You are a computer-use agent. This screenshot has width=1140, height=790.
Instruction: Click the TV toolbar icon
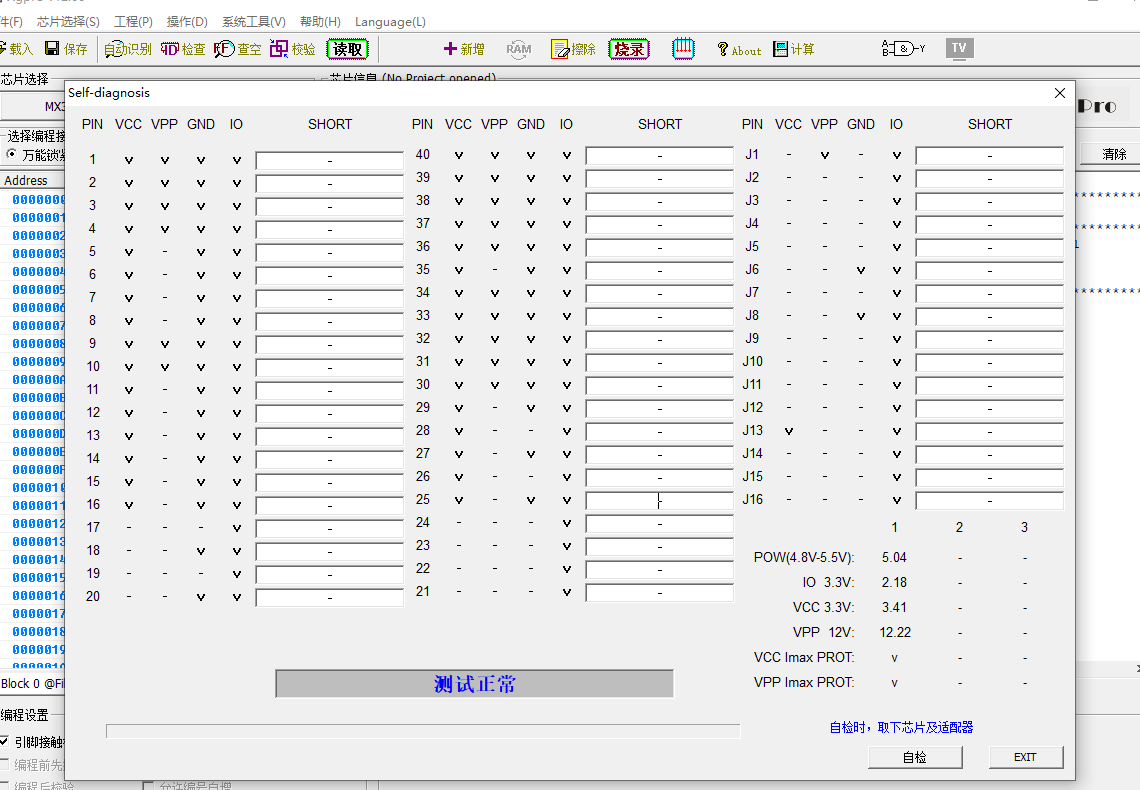pos(959,48)
